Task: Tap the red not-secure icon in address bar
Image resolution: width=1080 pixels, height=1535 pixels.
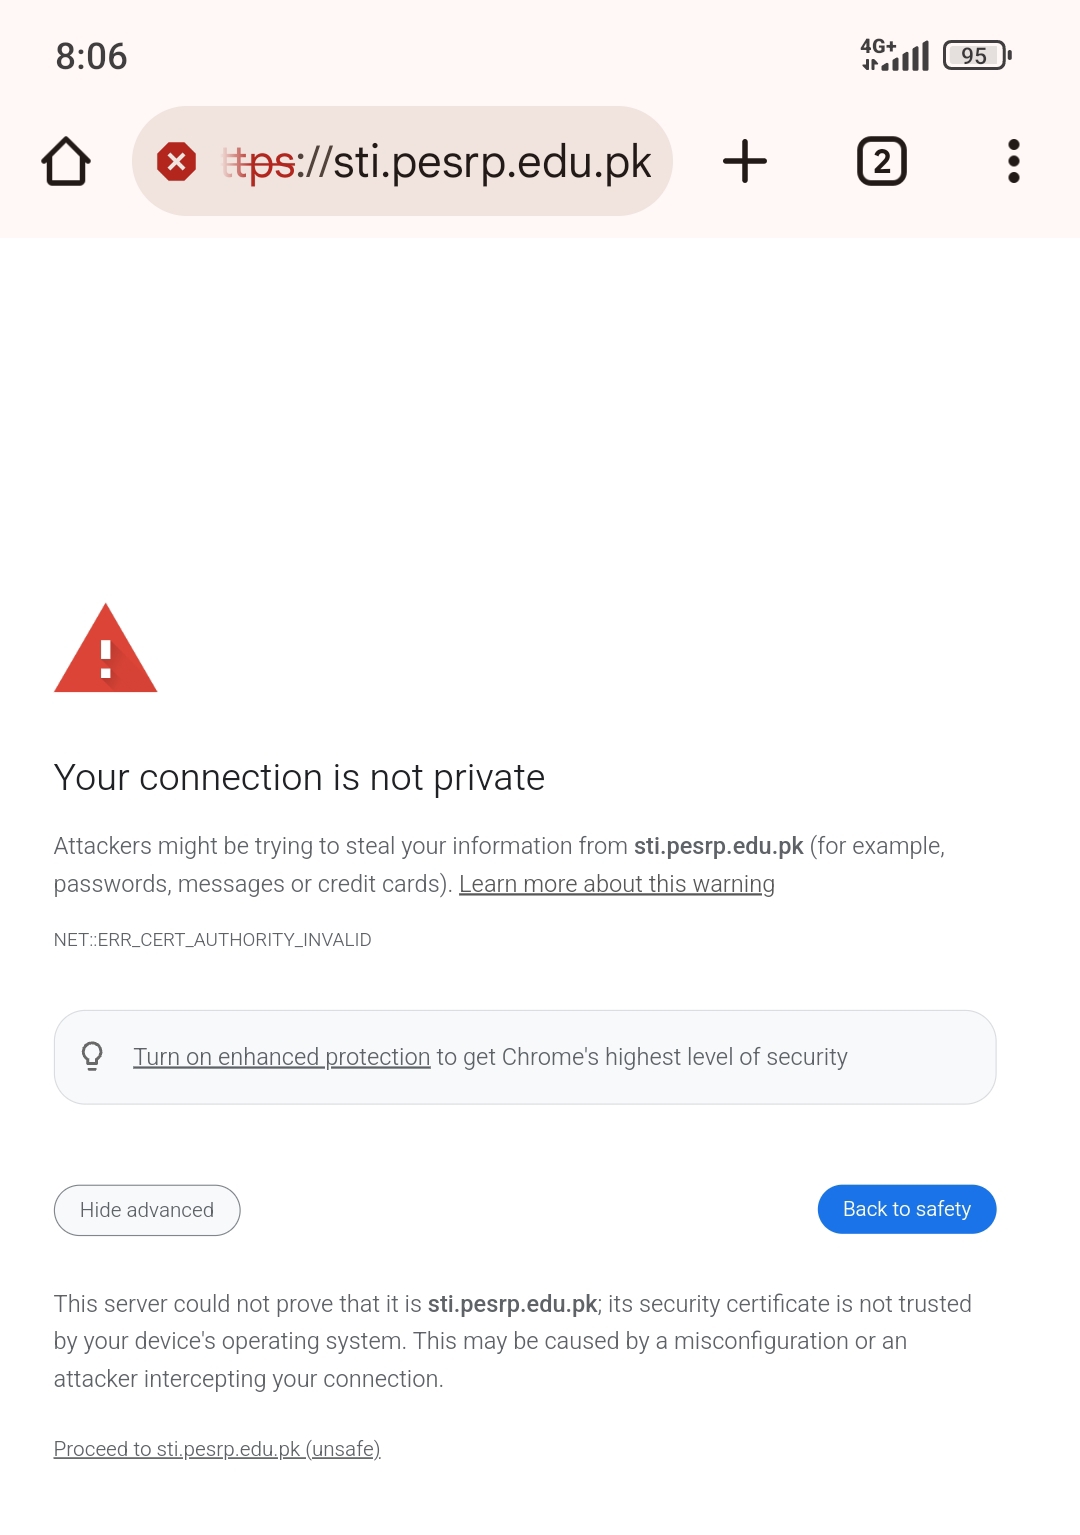Action: click(176, 161)
